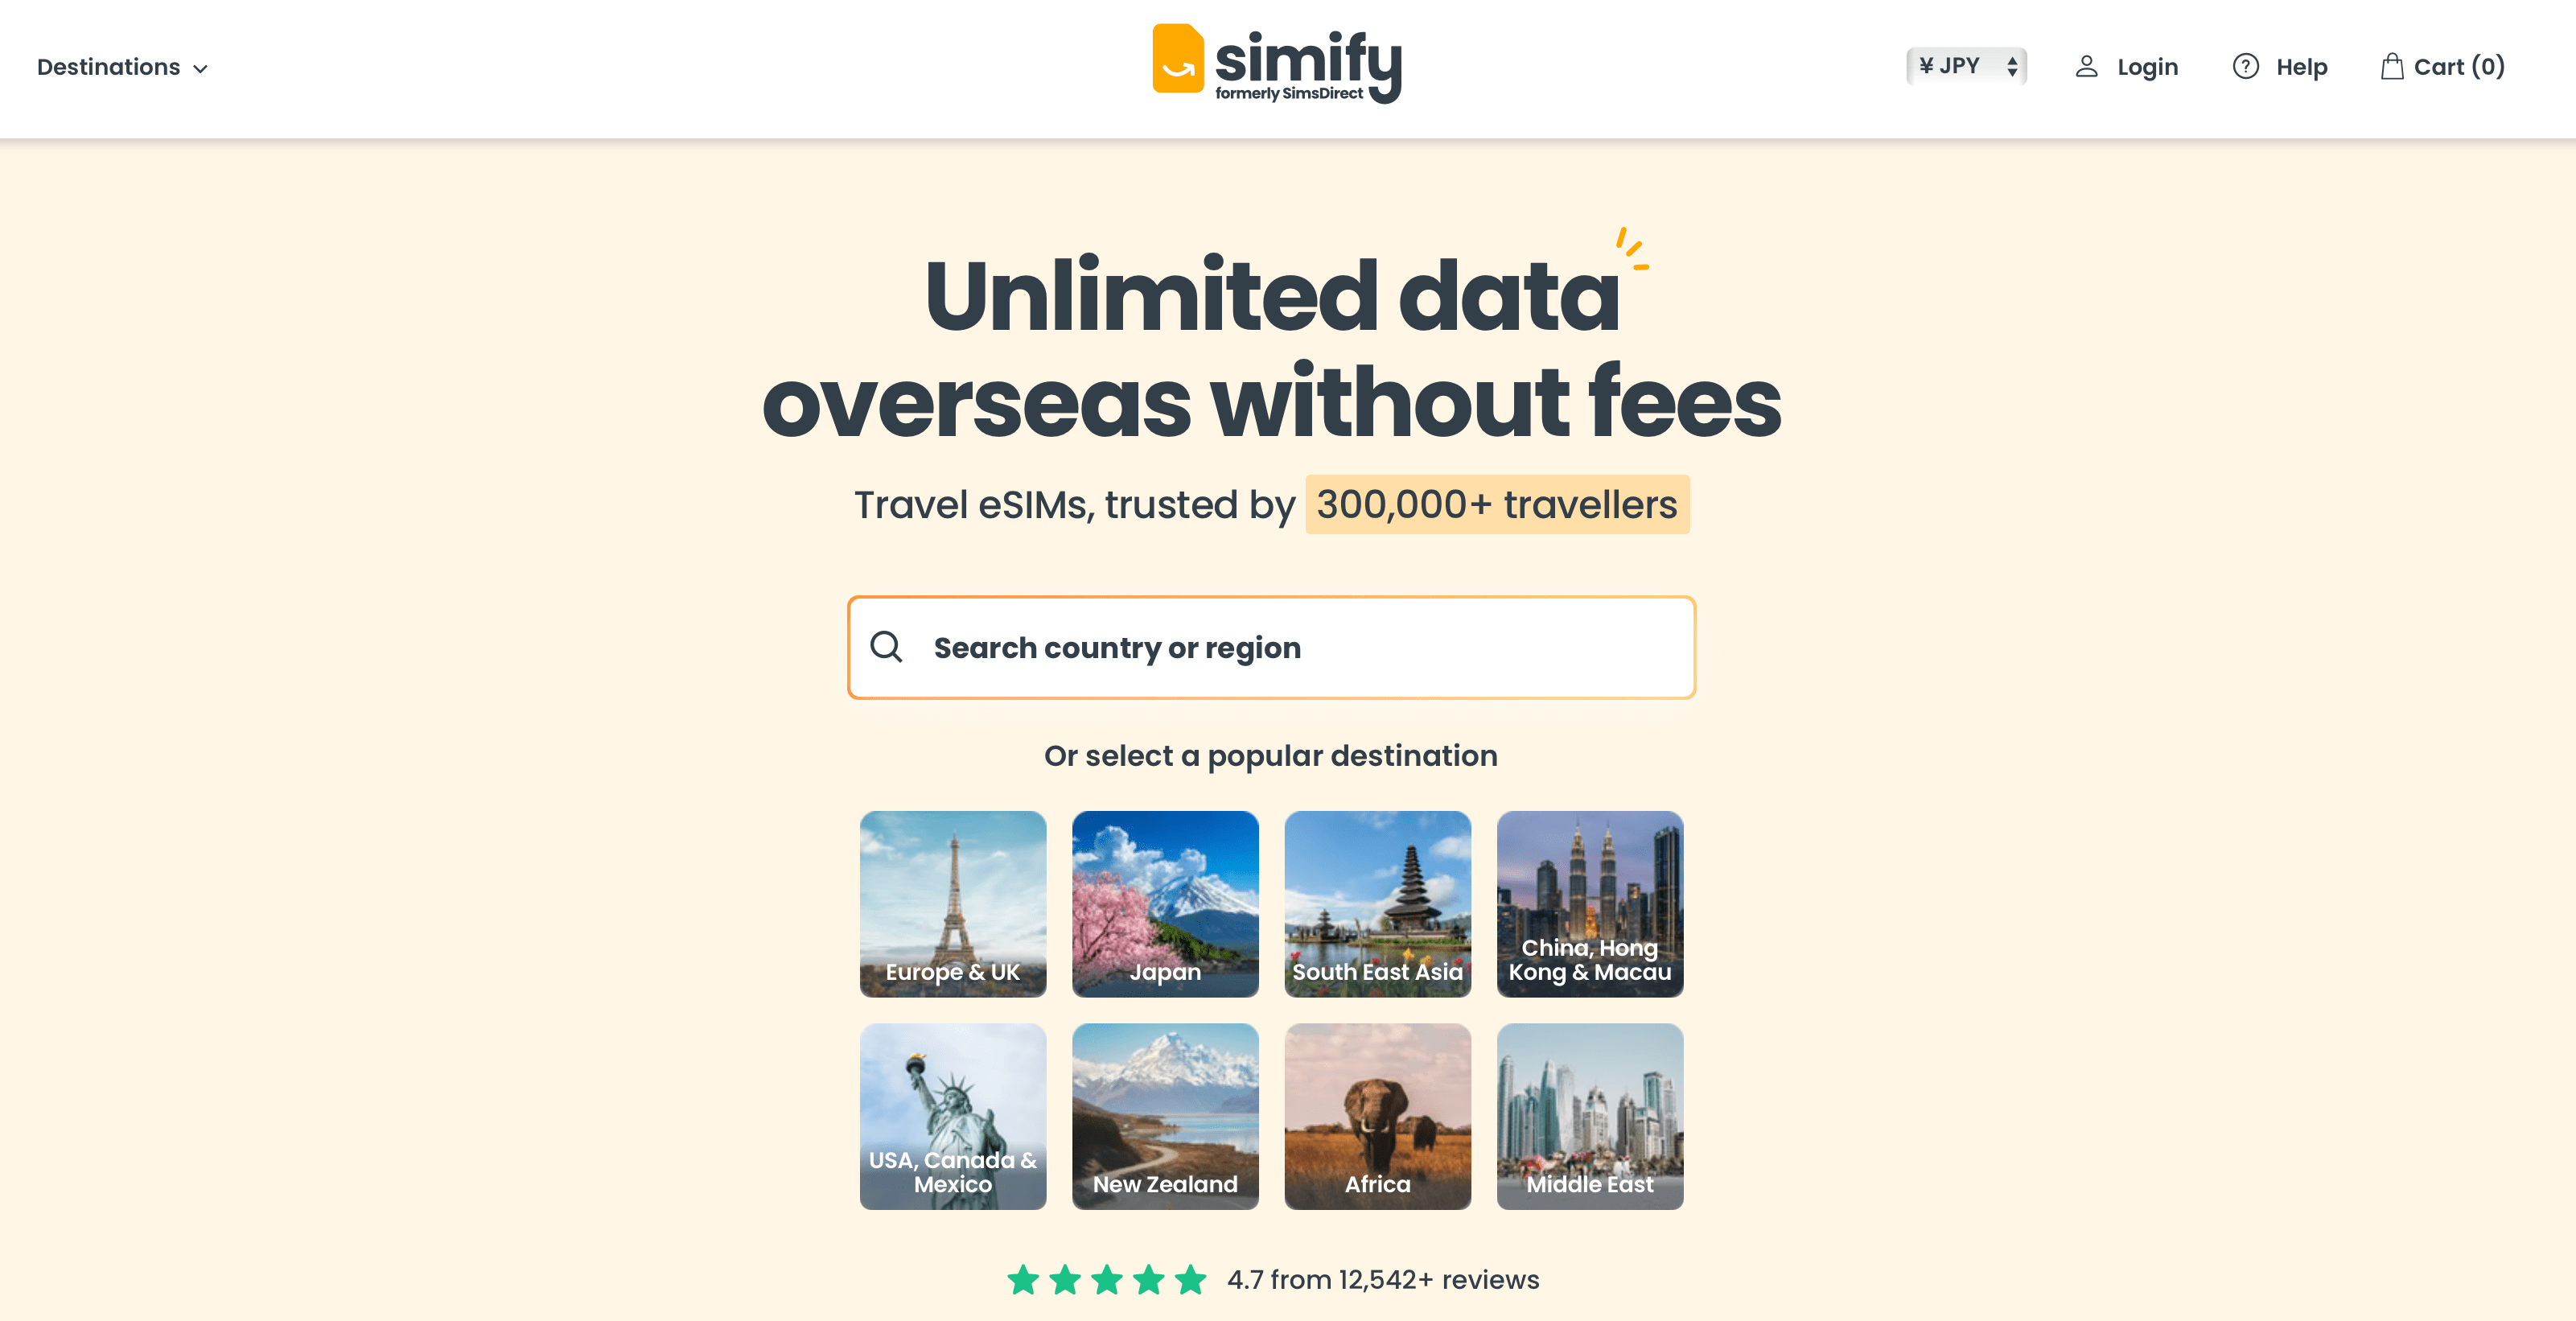Expand the Destinations dropdown menu

point(121,68)
